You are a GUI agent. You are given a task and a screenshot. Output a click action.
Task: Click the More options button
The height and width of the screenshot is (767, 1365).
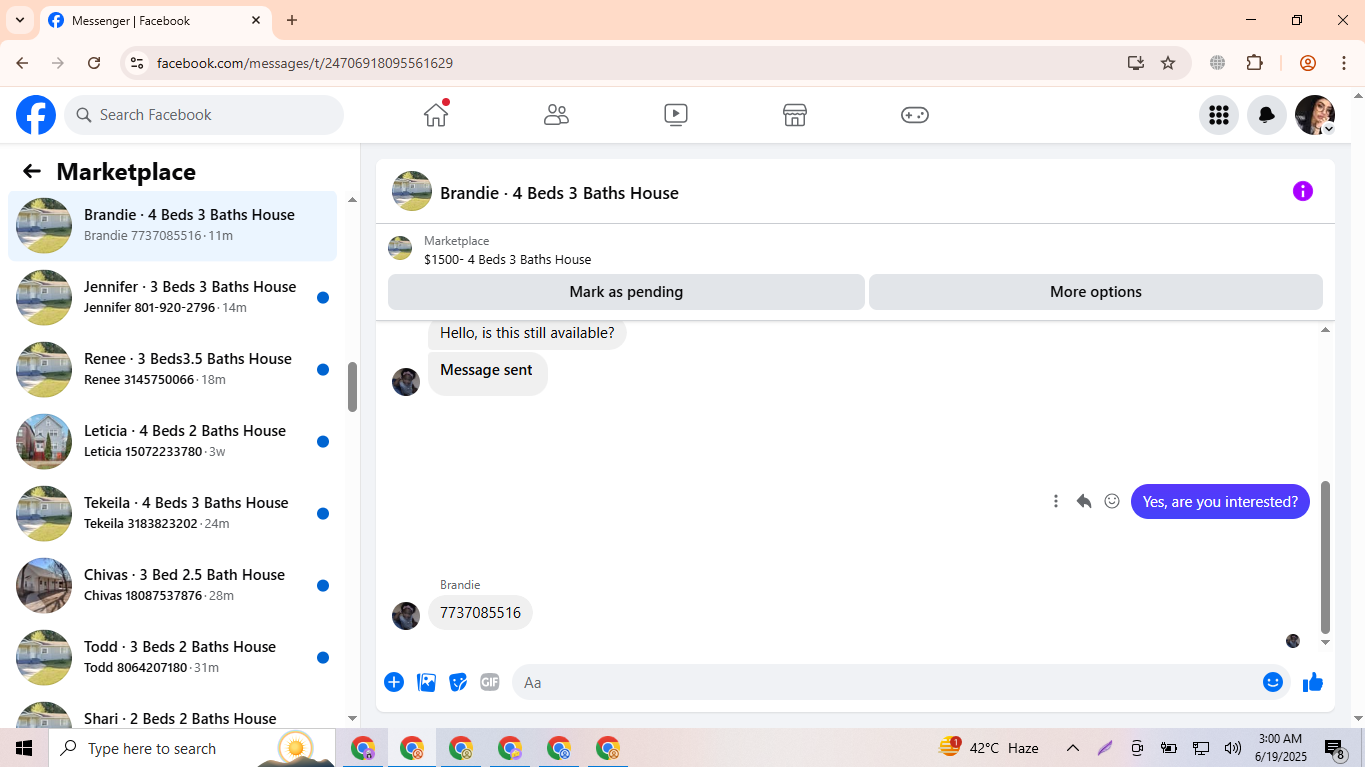pos(1096,292)
